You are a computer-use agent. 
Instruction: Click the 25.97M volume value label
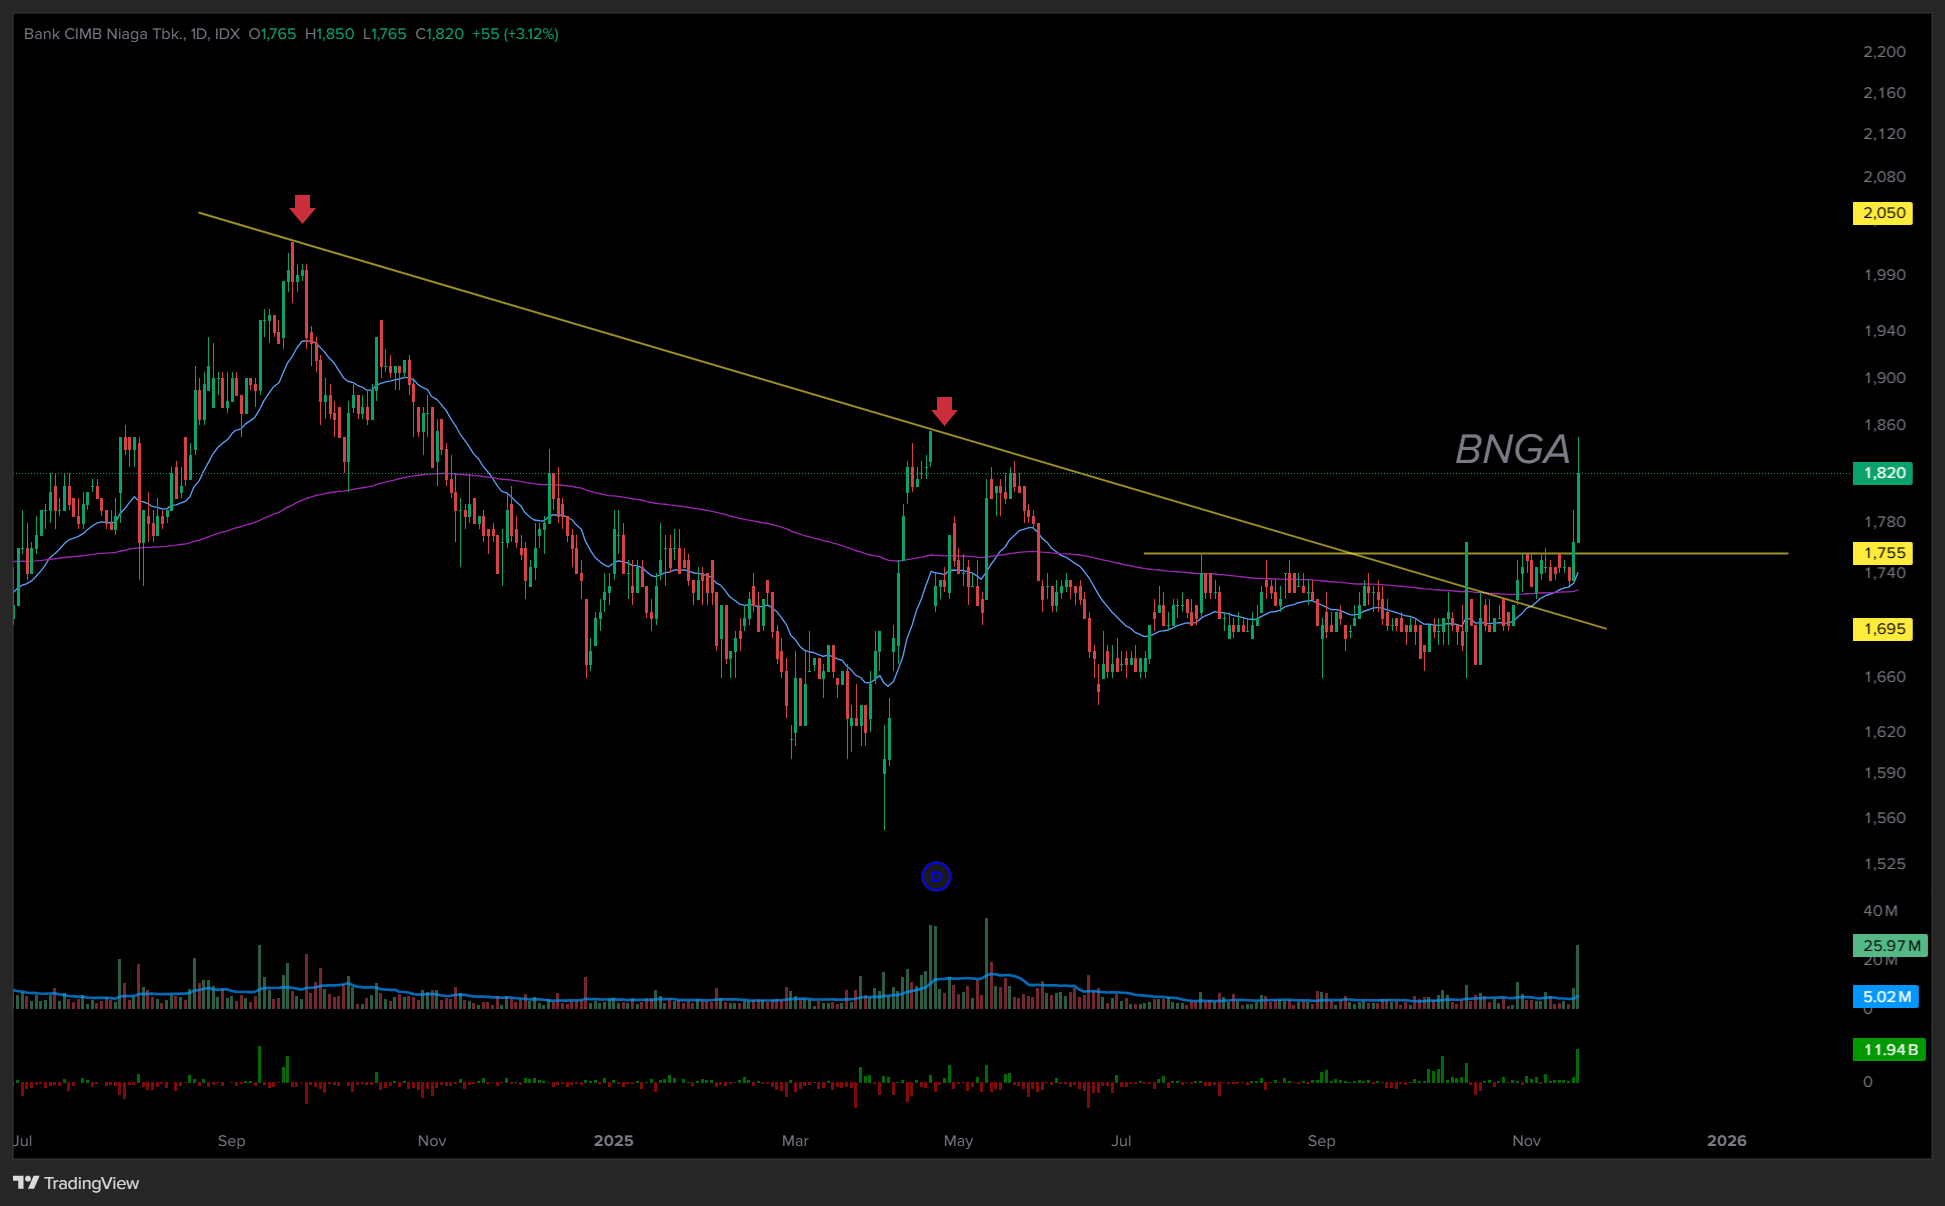1890,945
